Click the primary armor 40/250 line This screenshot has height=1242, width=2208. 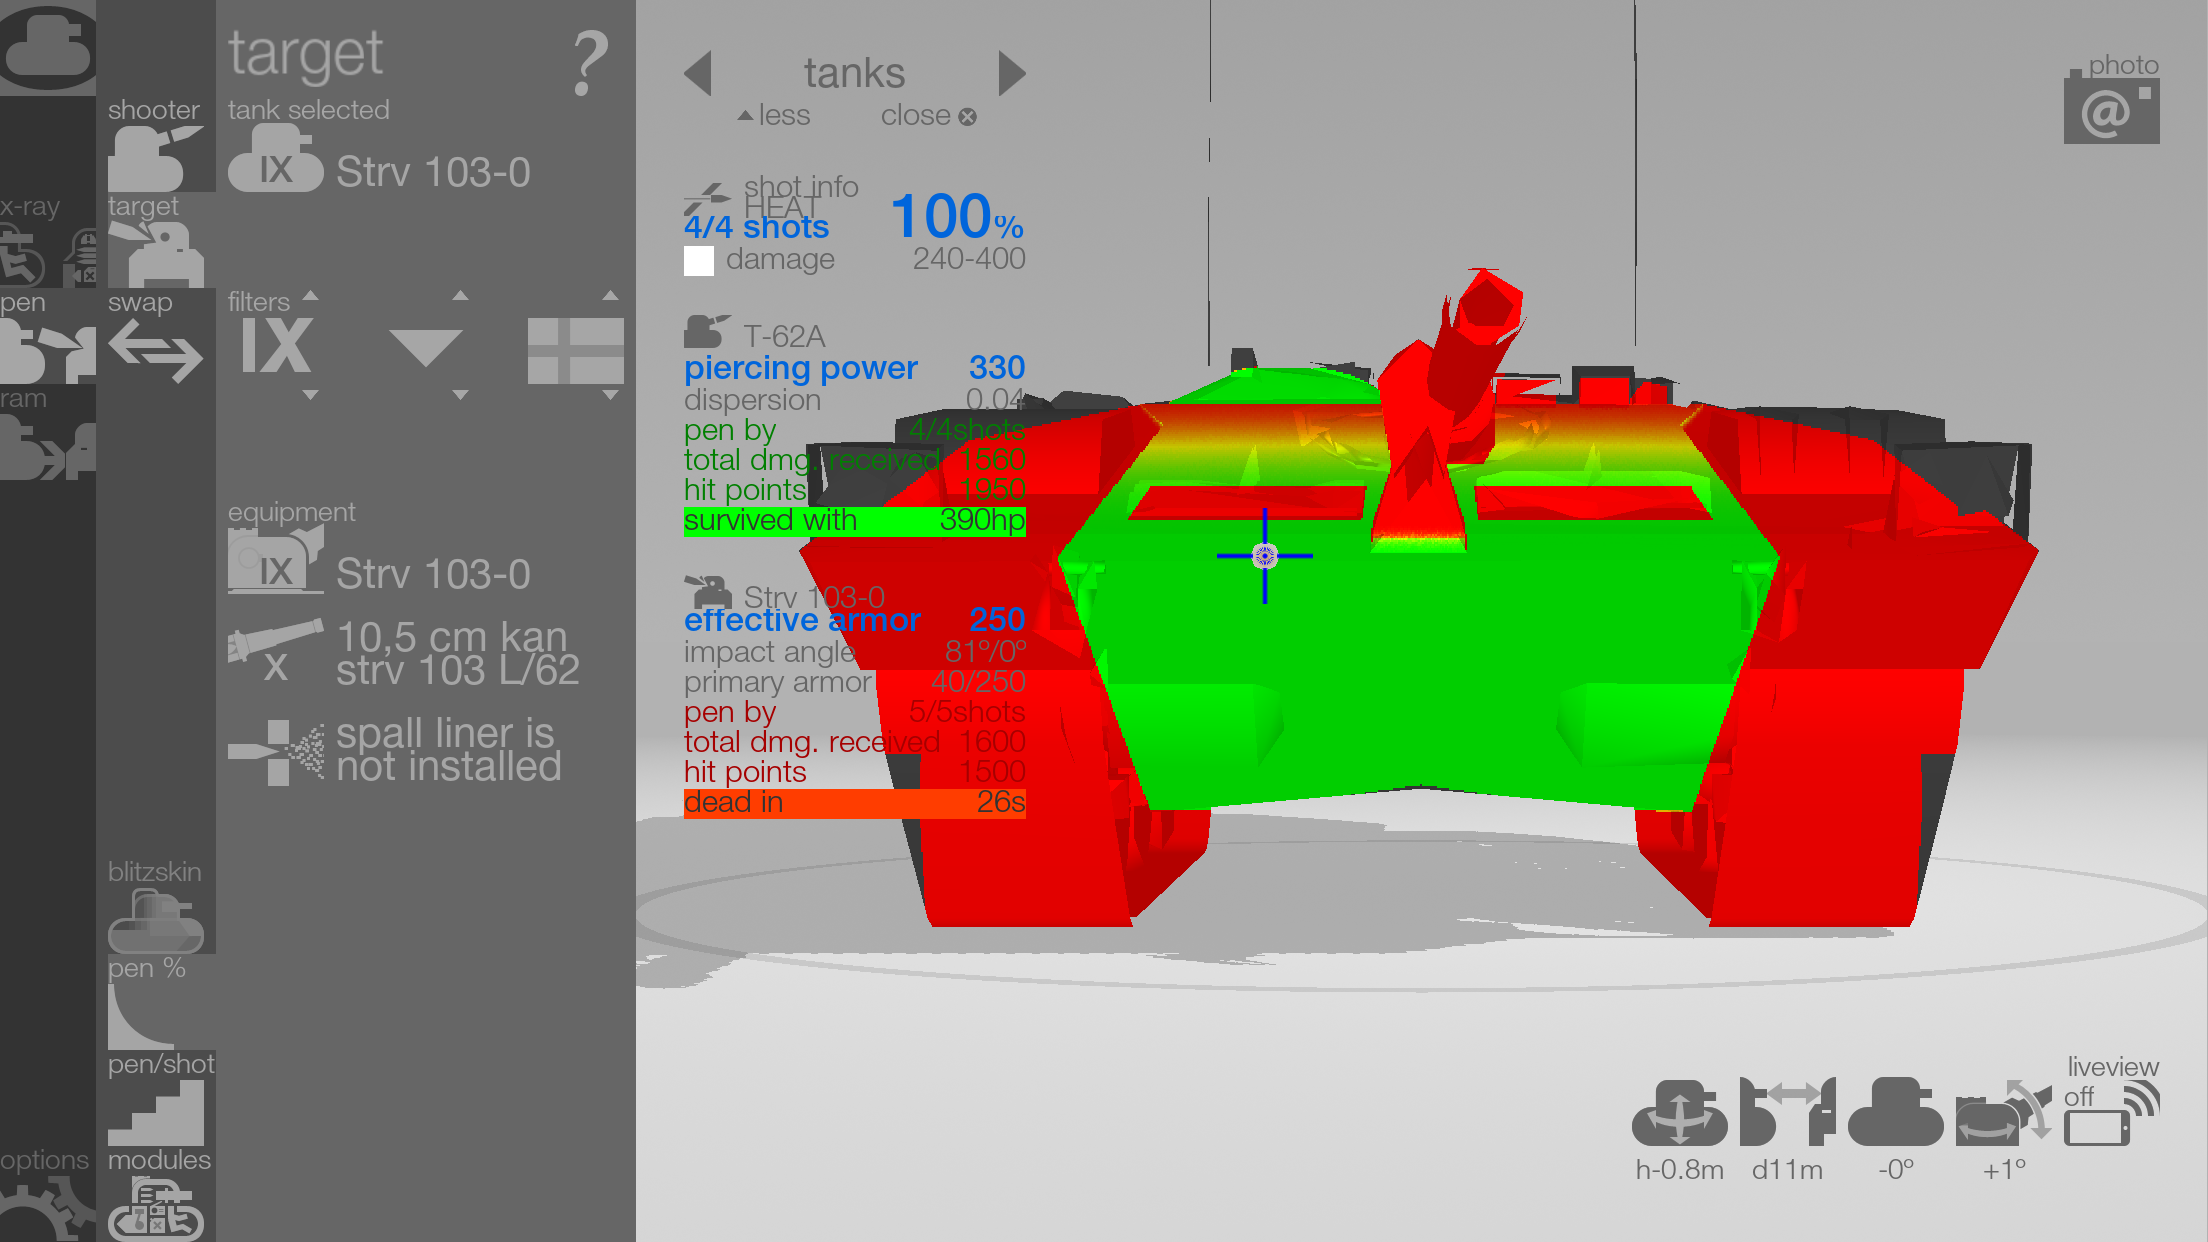coord(854,682)
